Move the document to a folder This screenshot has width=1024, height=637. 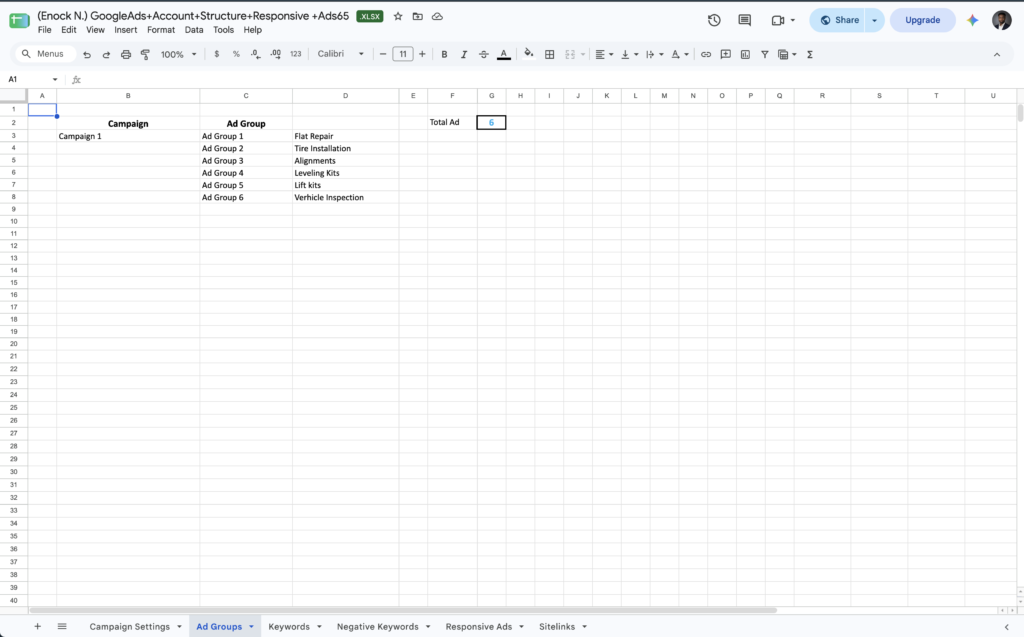click(x=417, y=16)
